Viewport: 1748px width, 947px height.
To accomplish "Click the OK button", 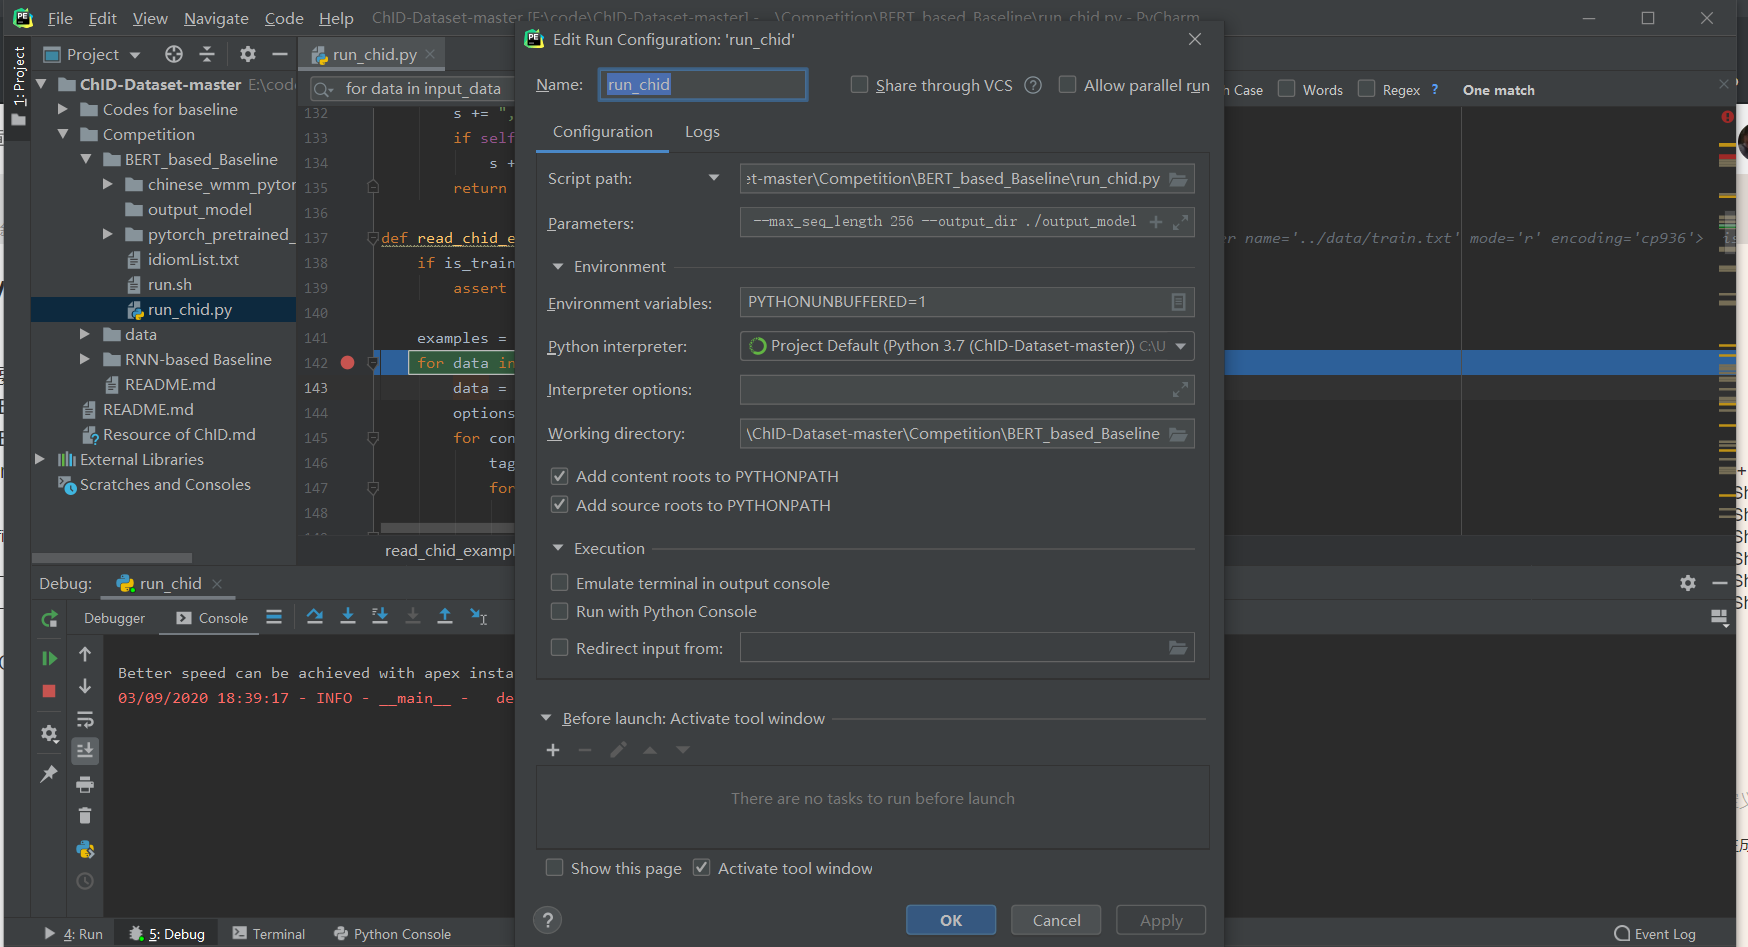I will [951, 920].
